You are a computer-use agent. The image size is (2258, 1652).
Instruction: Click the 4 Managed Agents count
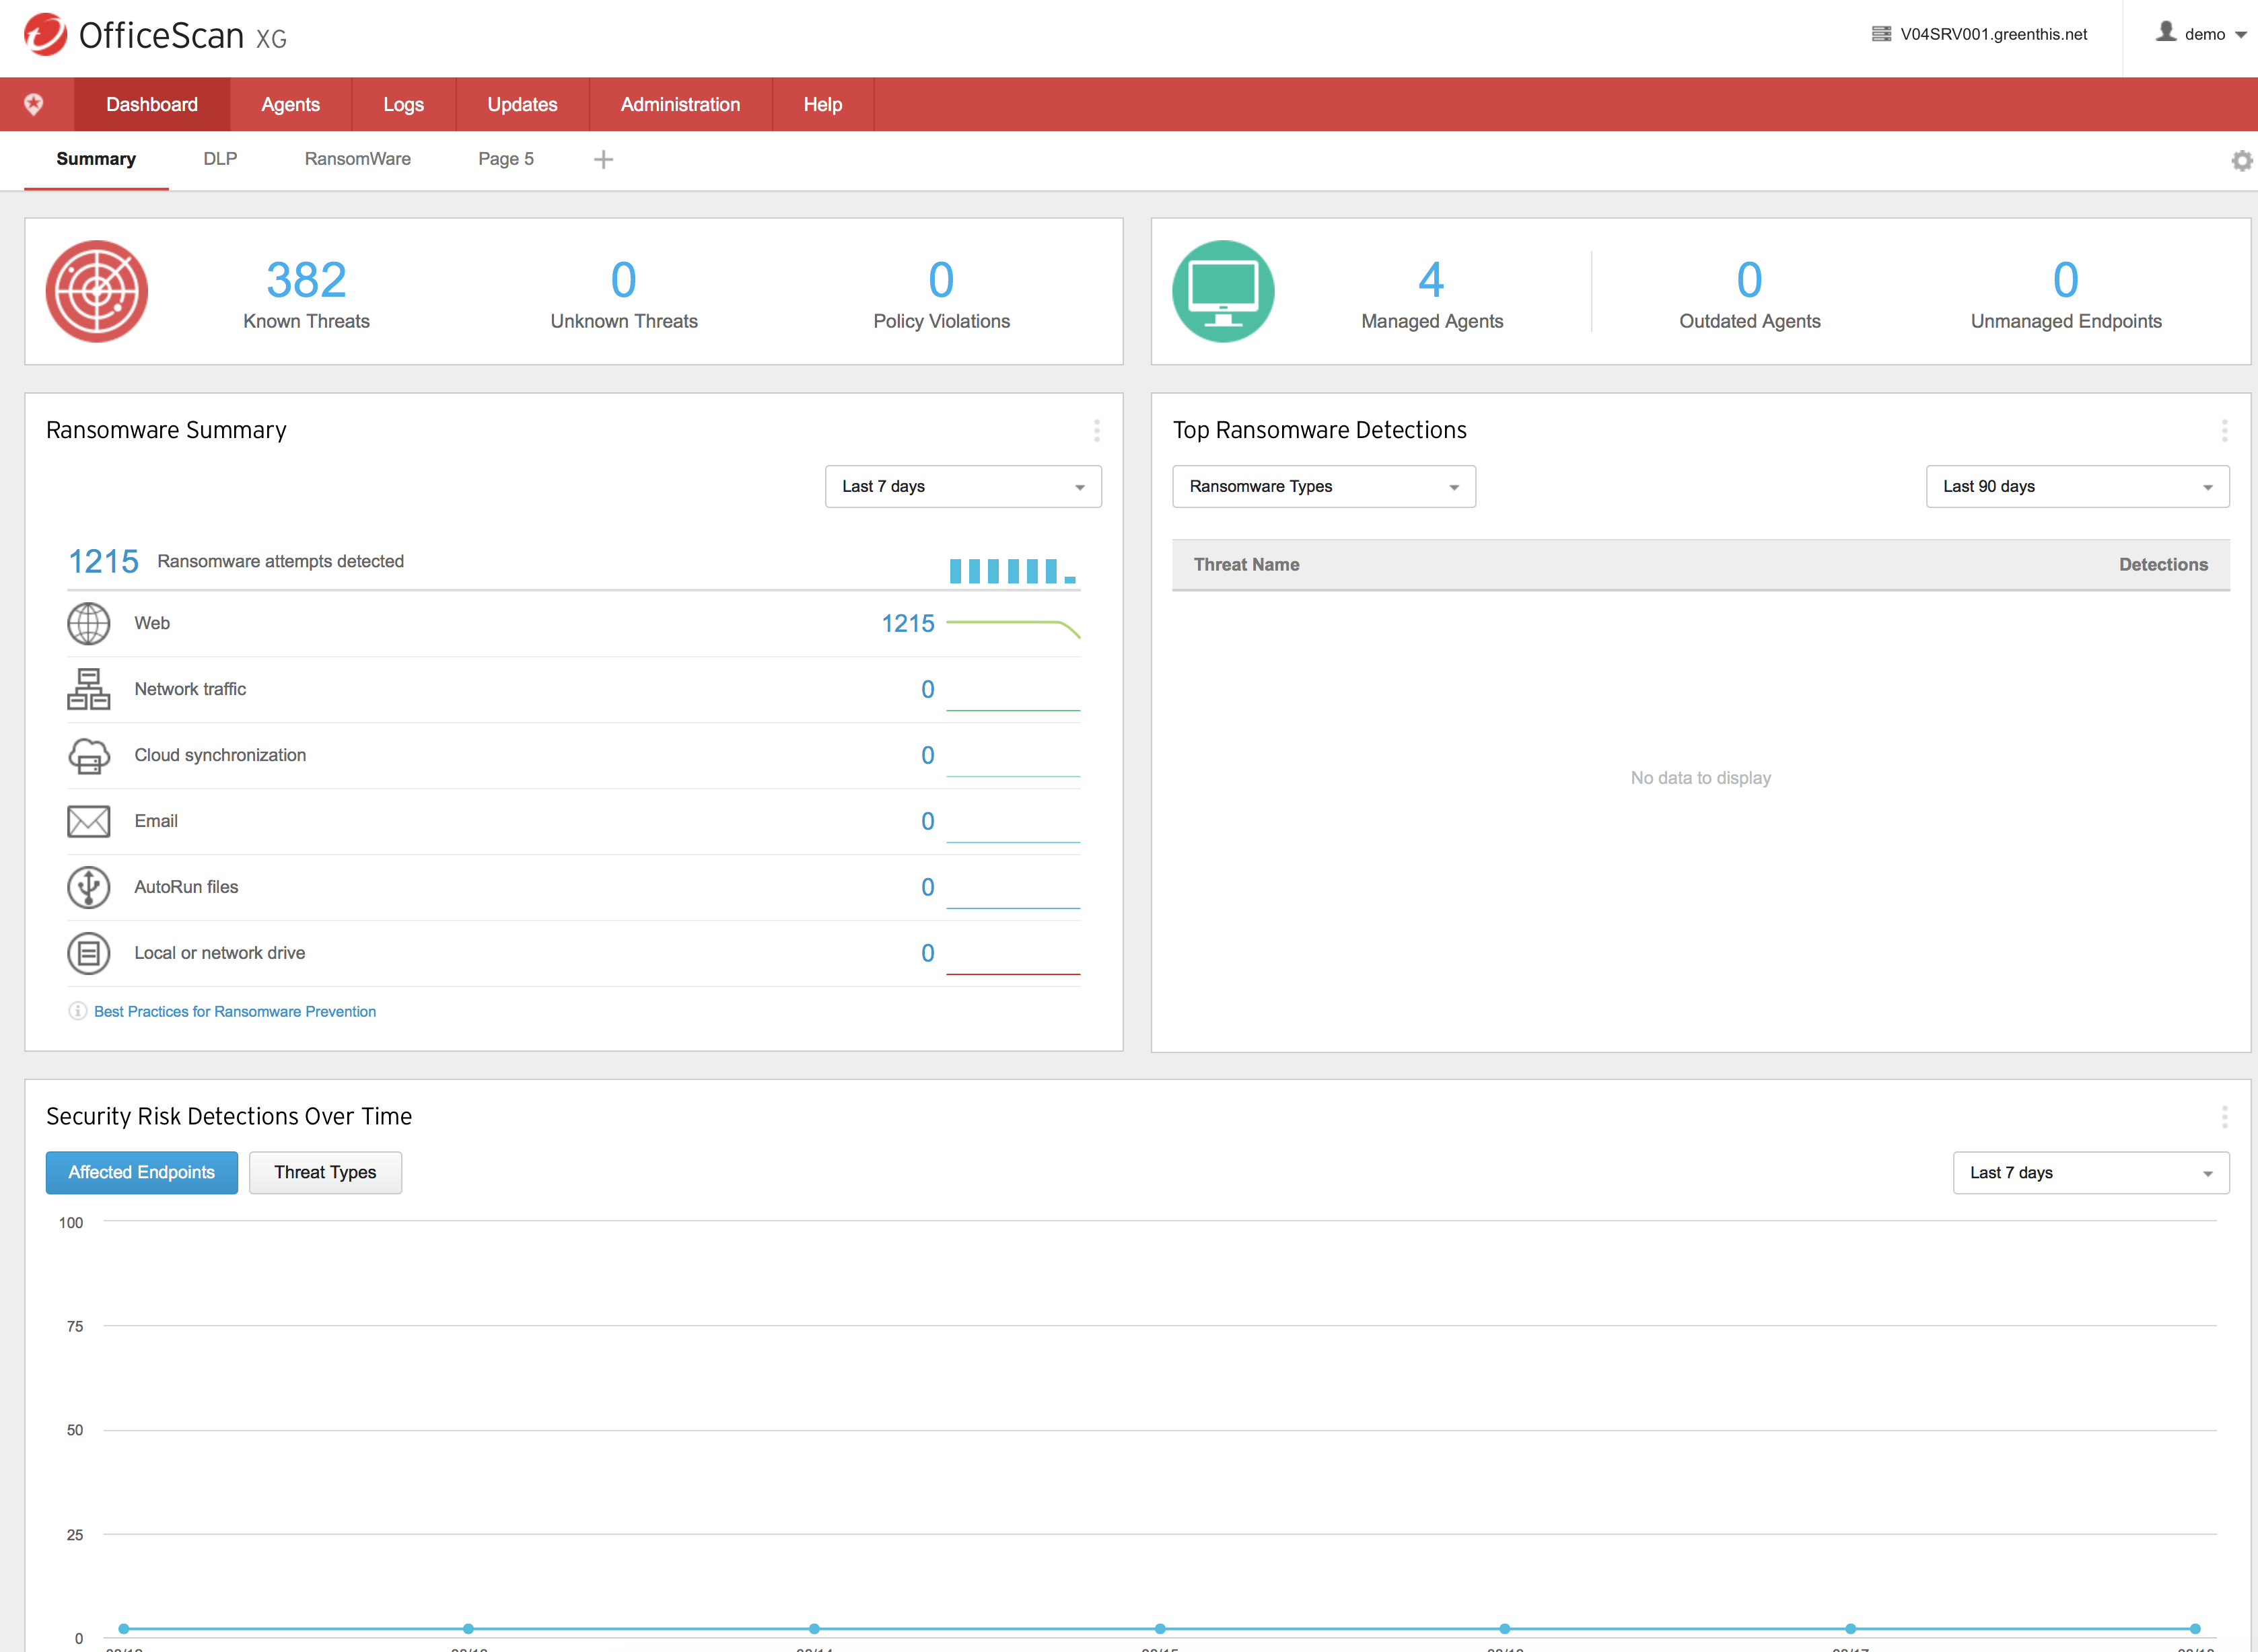coord(1432,280)
